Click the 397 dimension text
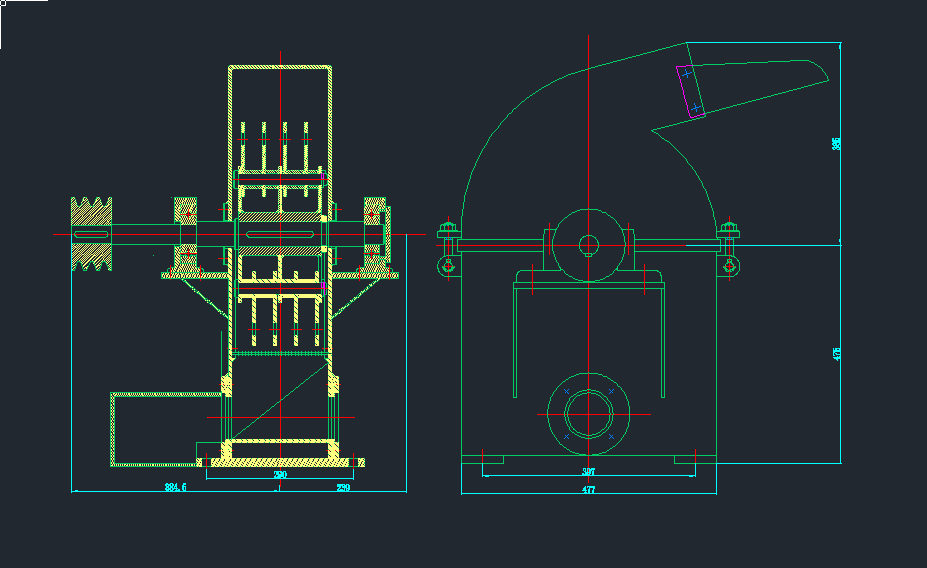The image size is (927, 568). [588, 471]
